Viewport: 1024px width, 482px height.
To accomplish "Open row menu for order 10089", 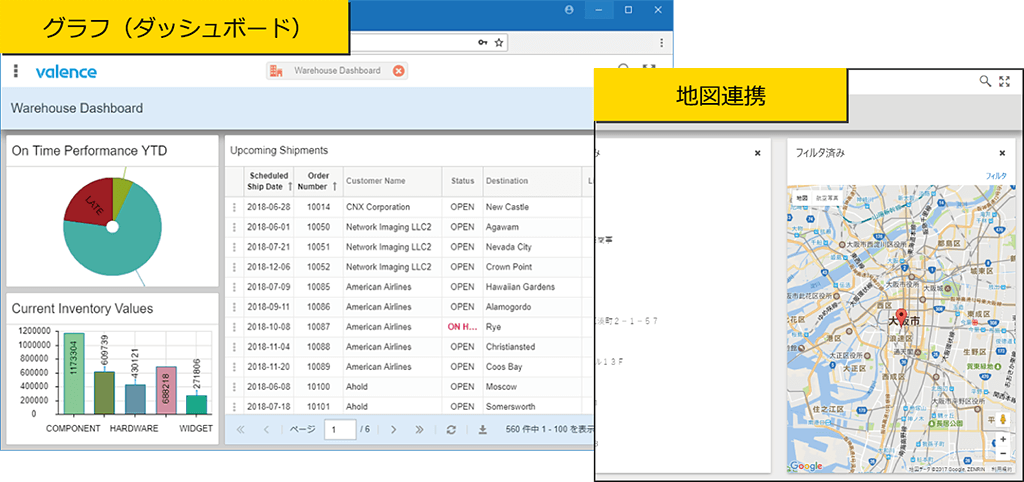I will tap(234, 367).
